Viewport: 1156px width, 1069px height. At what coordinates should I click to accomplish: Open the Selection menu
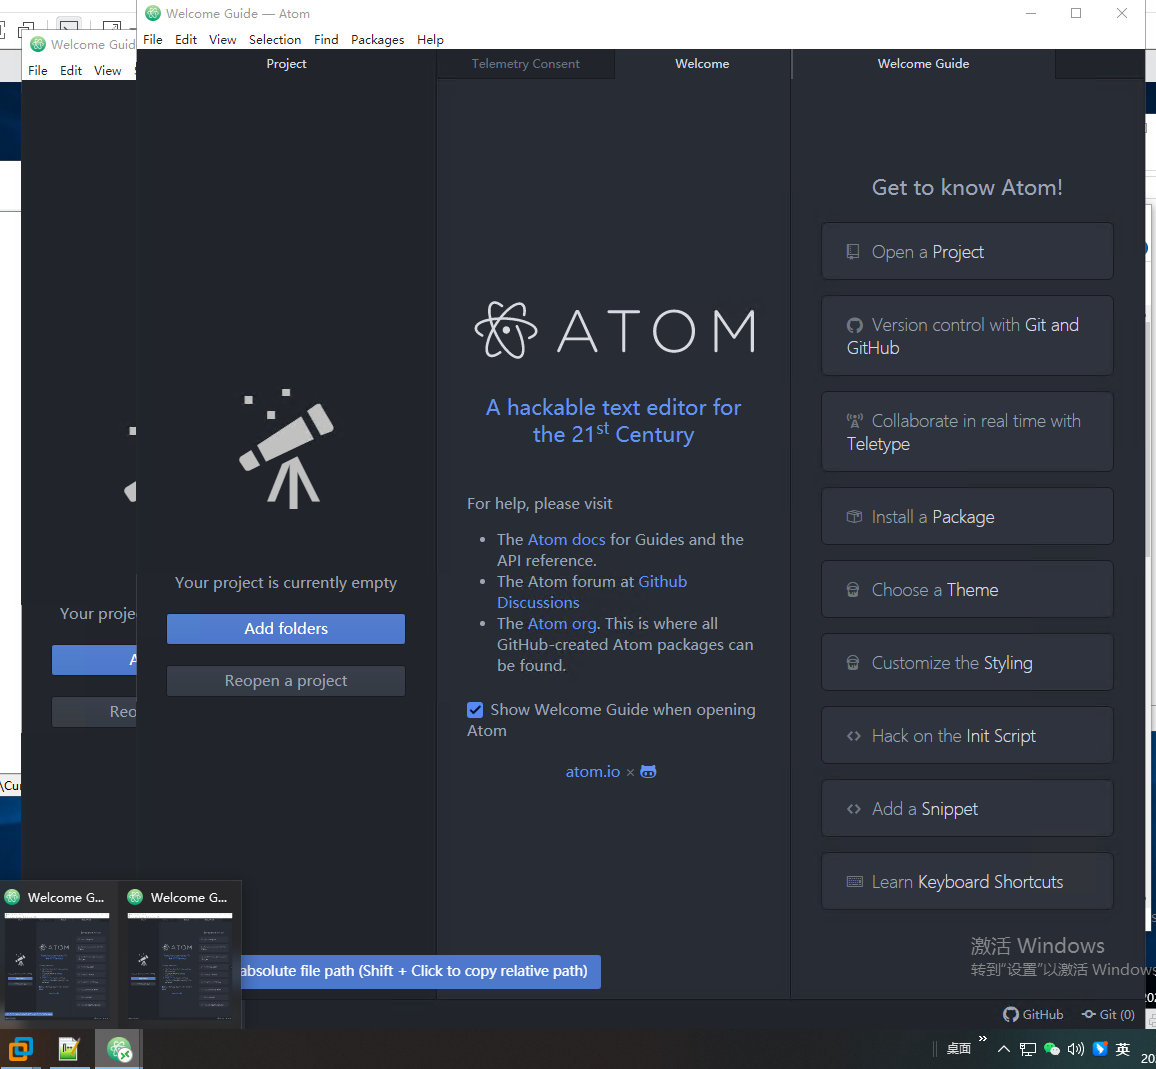[274, 40]
